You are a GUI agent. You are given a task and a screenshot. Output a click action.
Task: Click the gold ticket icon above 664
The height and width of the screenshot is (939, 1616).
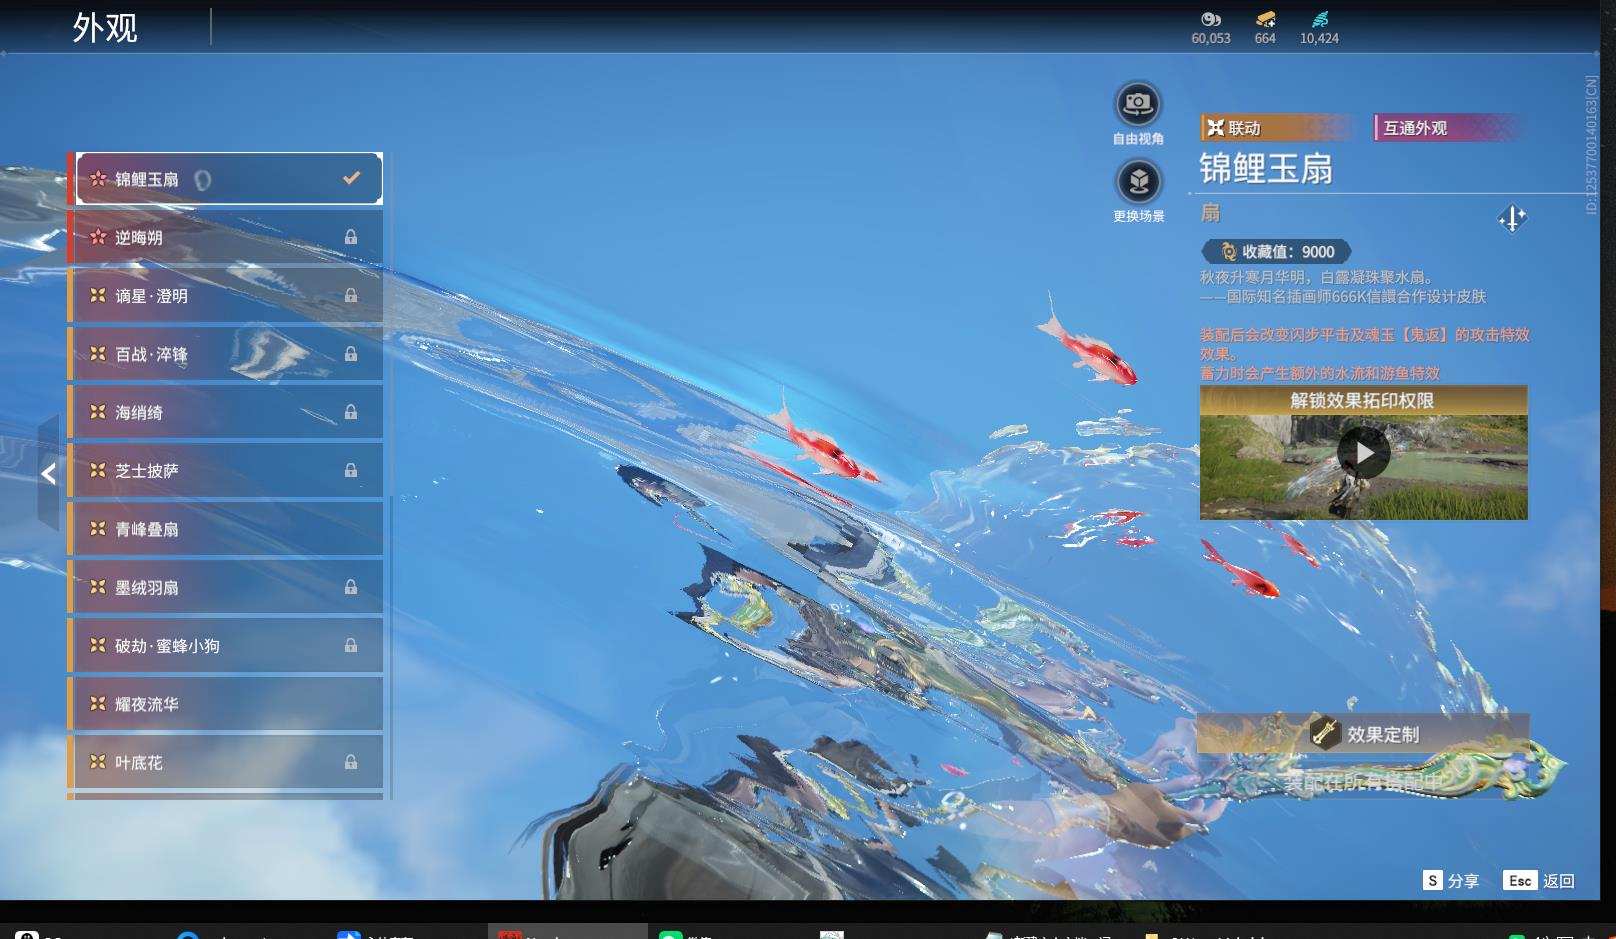click(1265, 19)
